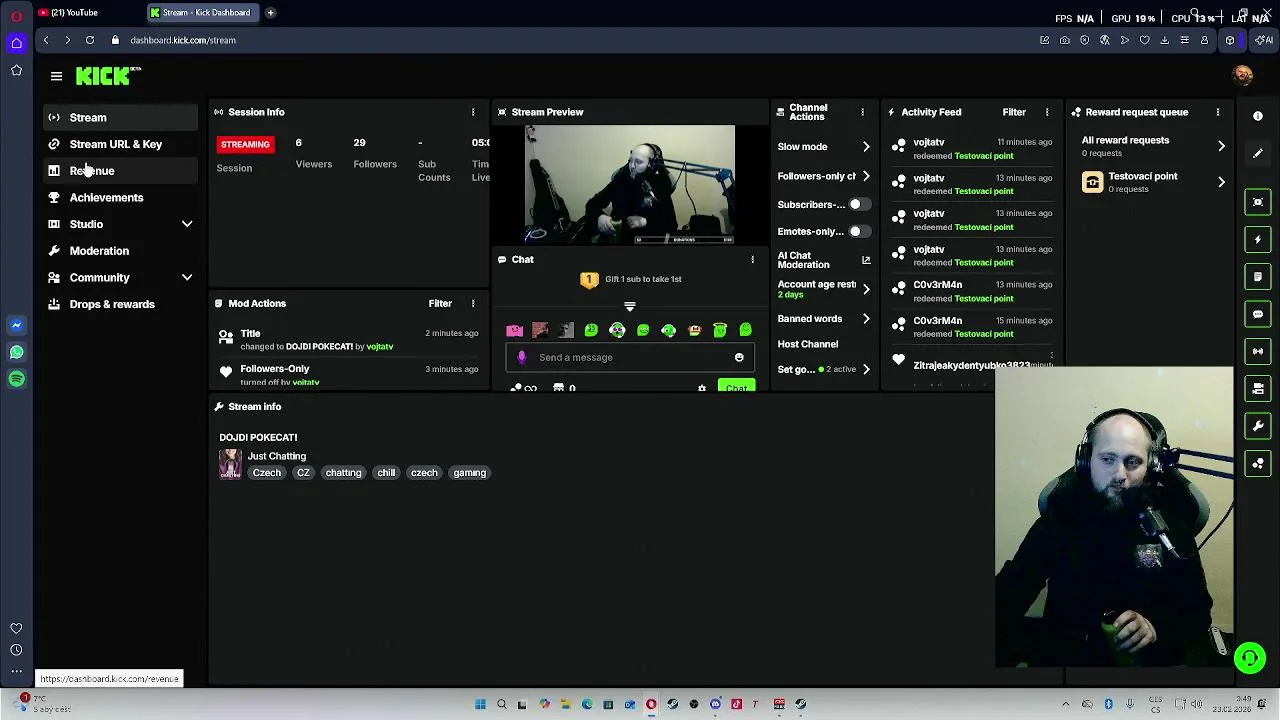The height and width of the screenshot is (720, 1280).
Task: Go back in browser history
Action: coord(45,40)
